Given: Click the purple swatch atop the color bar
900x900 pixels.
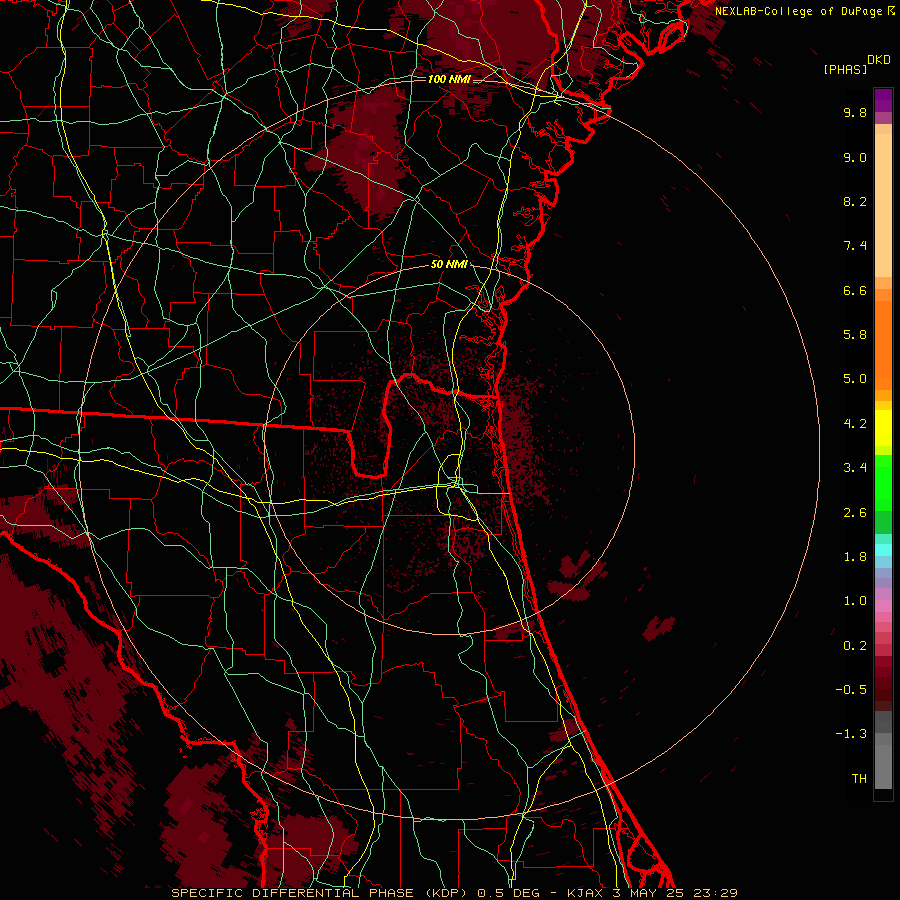Looking at the screenshot, I should click(883, 100).
